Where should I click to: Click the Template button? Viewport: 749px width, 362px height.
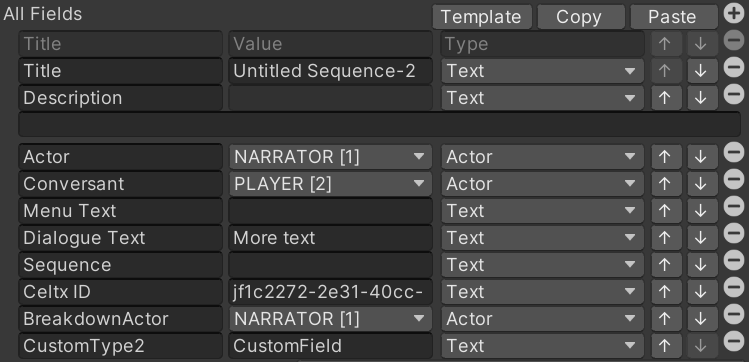[482, 17]
